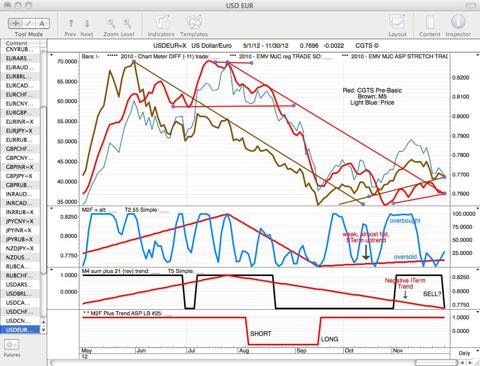Image resolution: width=480 pixels, height=366 pixels.
Task: Select USDARS in the content list
Action: point(20,285)
